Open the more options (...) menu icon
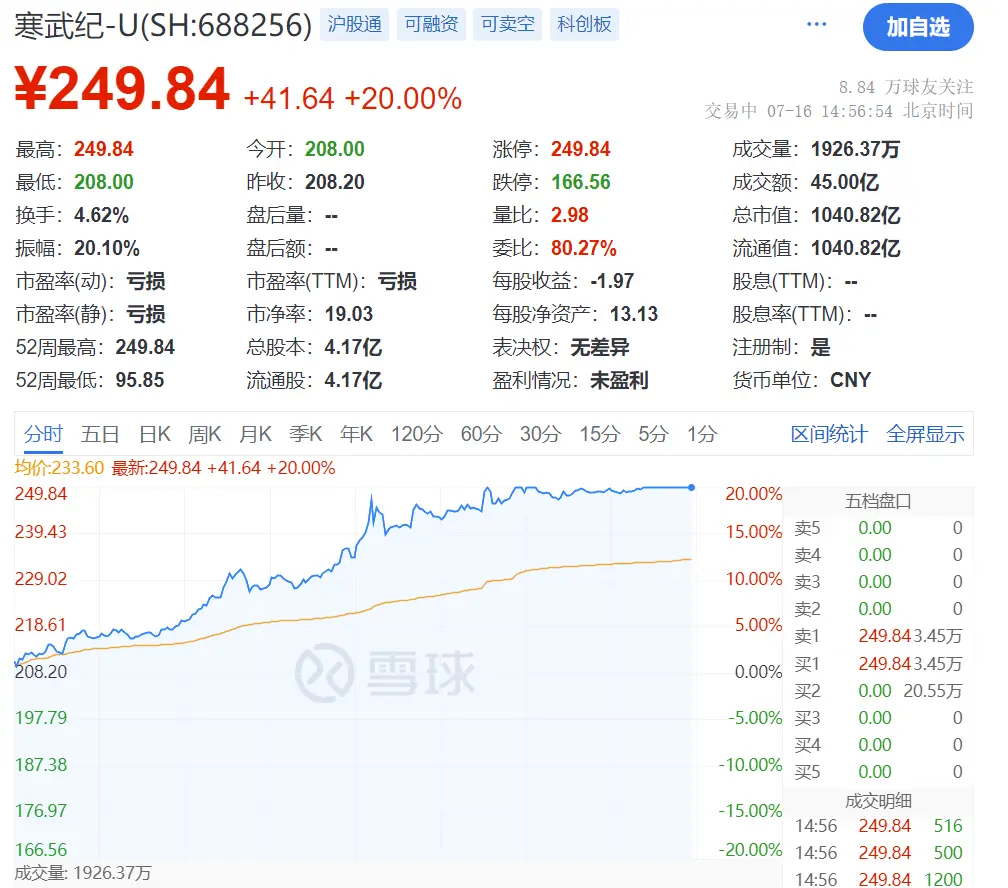The image size is (1008, 888). [x=816, y=22]
